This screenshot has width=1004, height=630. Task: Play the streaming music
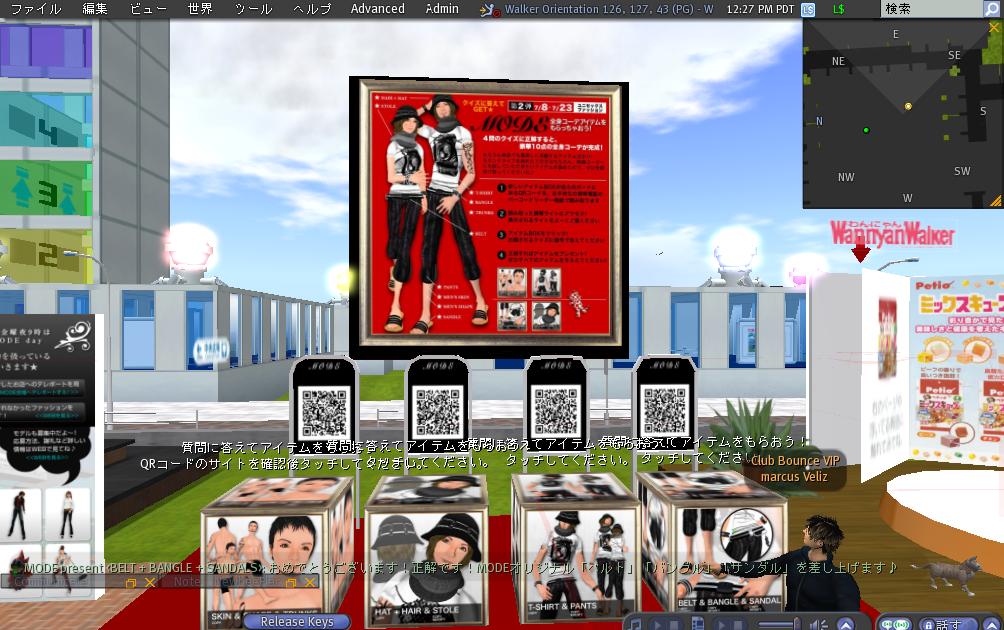pyautogui.click(x=658, y=624)
